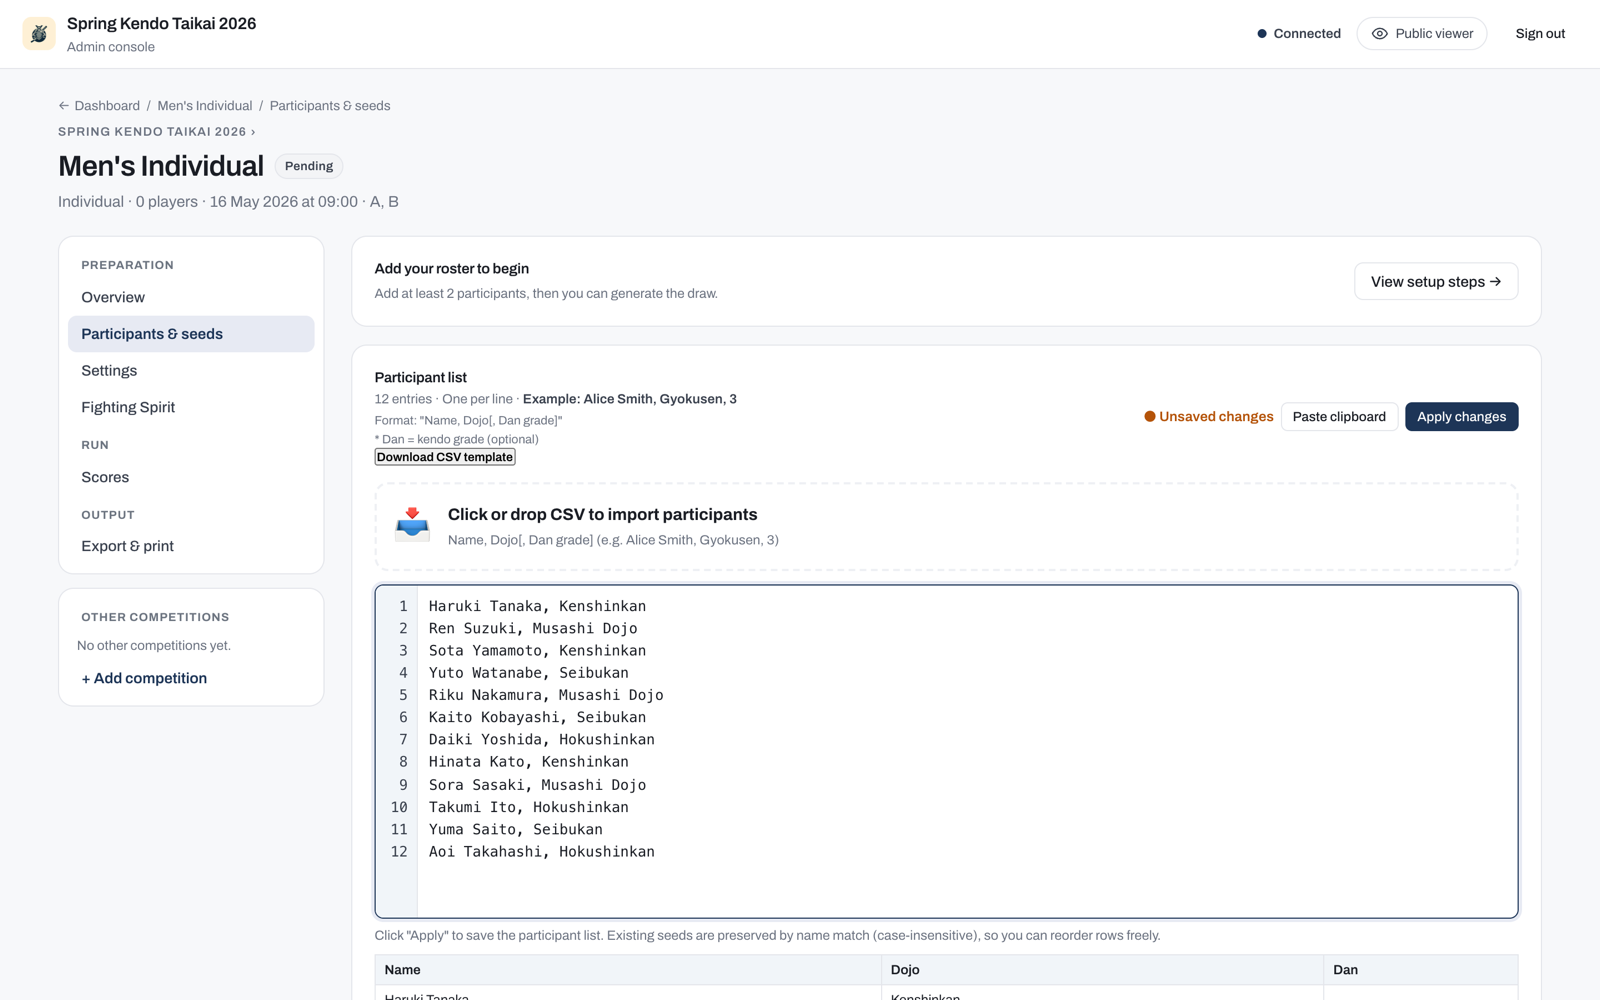Click into the participant list text editor
Viewport: 1600px width, 1000px height.
[x=946, y=752]
